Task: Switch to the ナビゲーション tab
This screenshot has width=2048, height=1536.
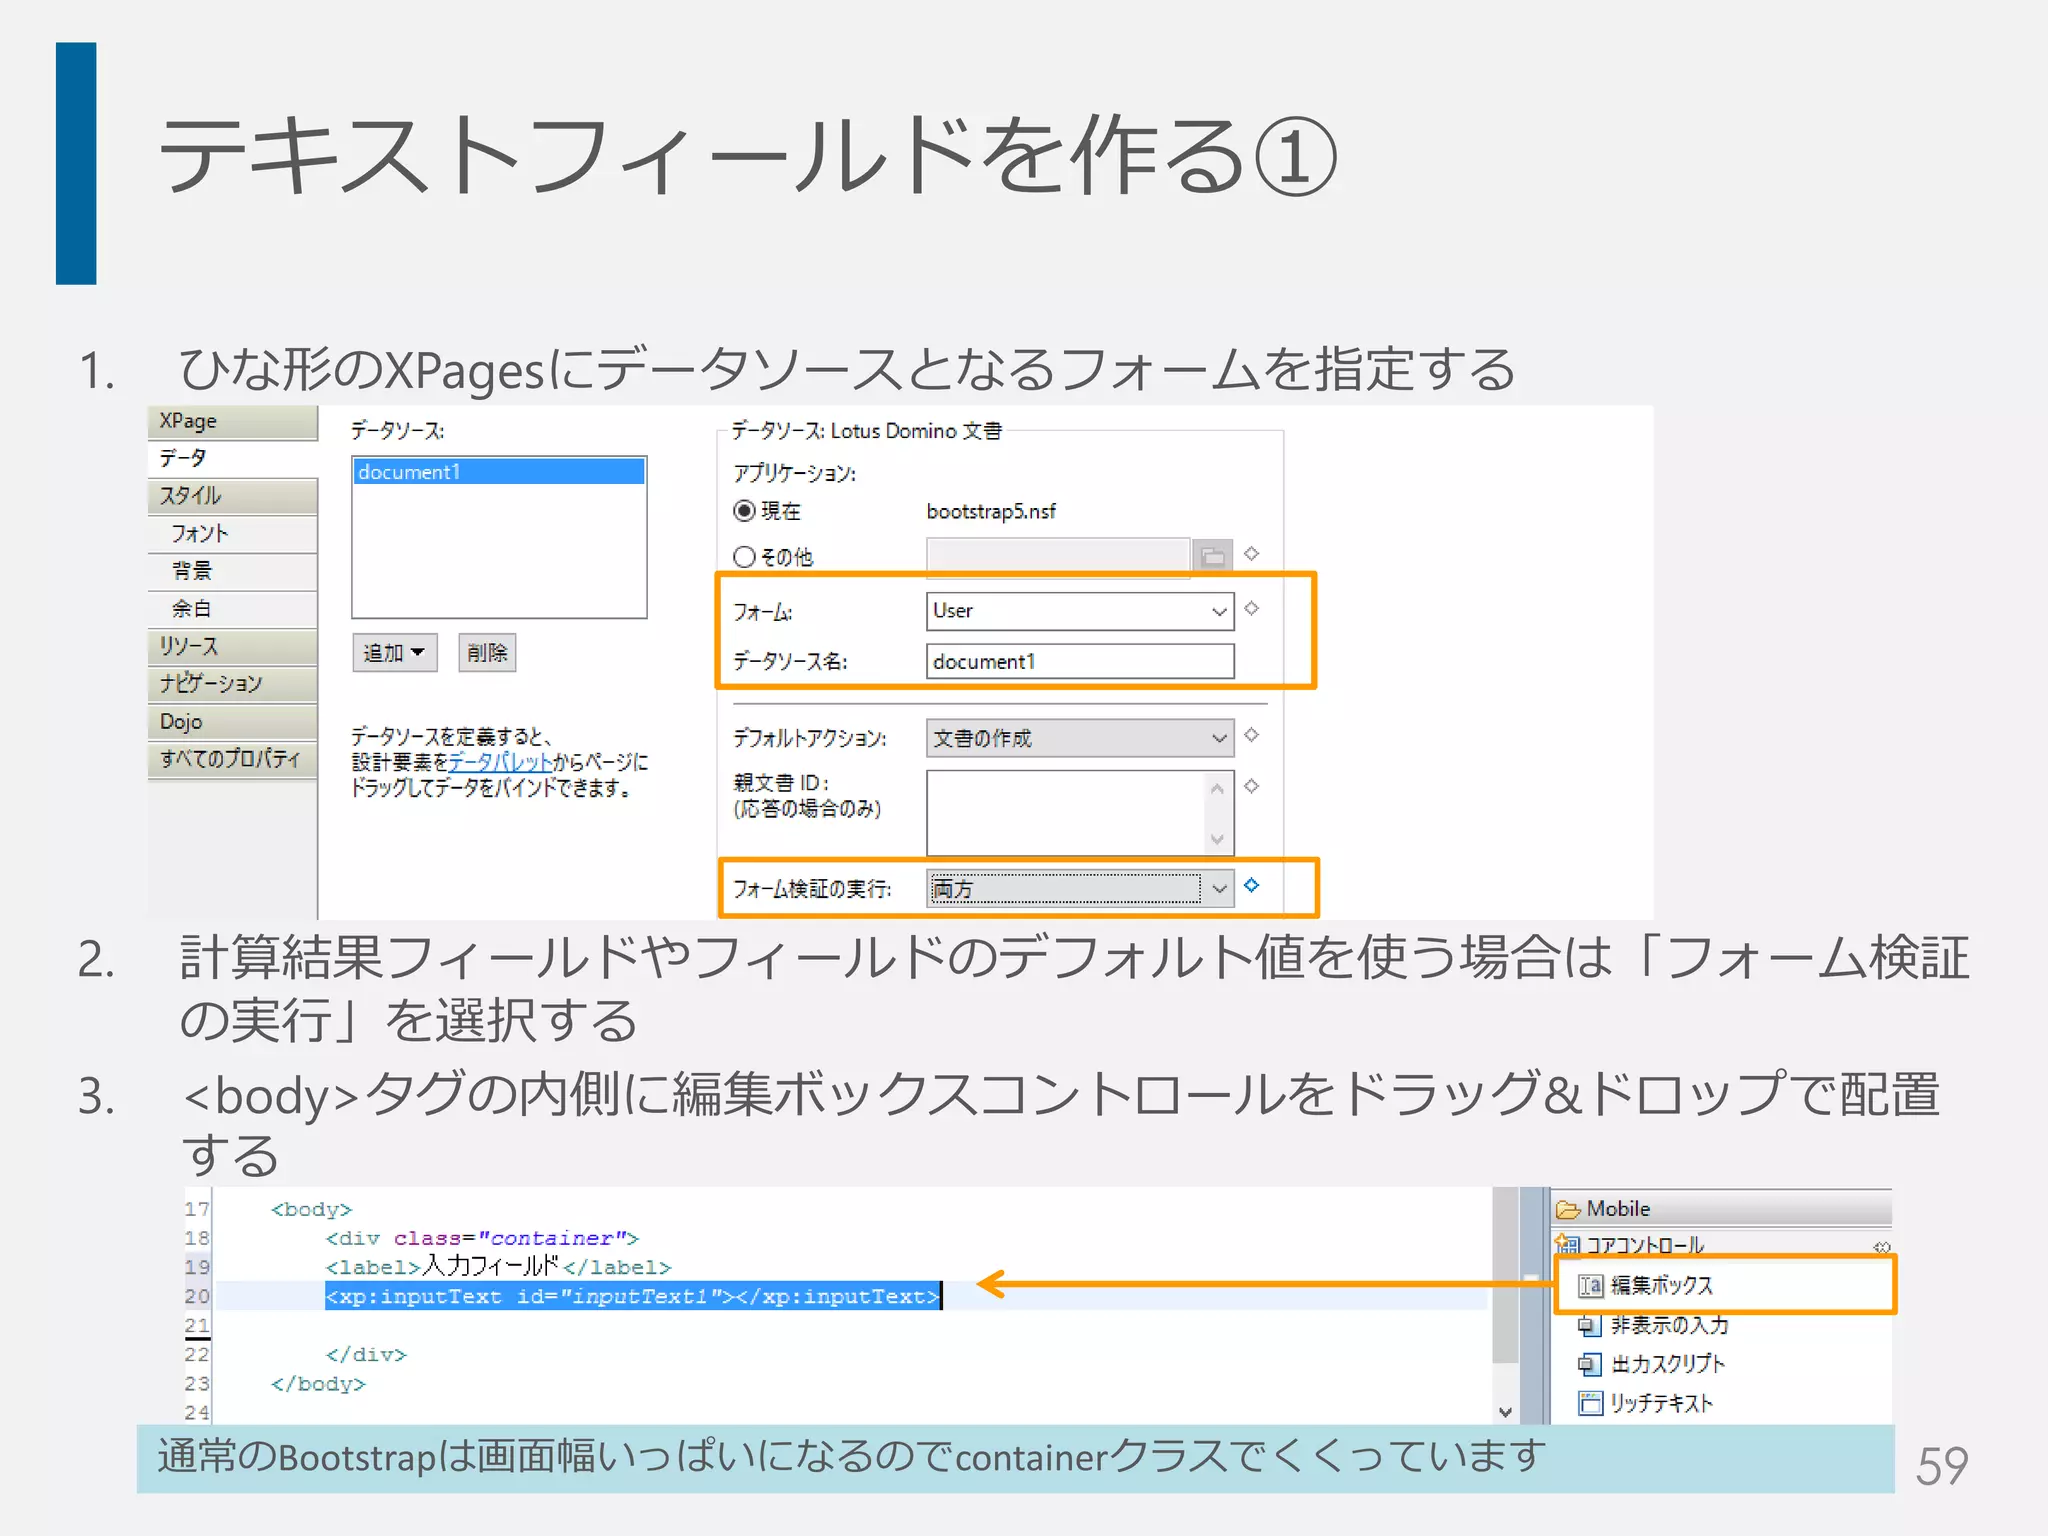Action: tap(232, 684)
